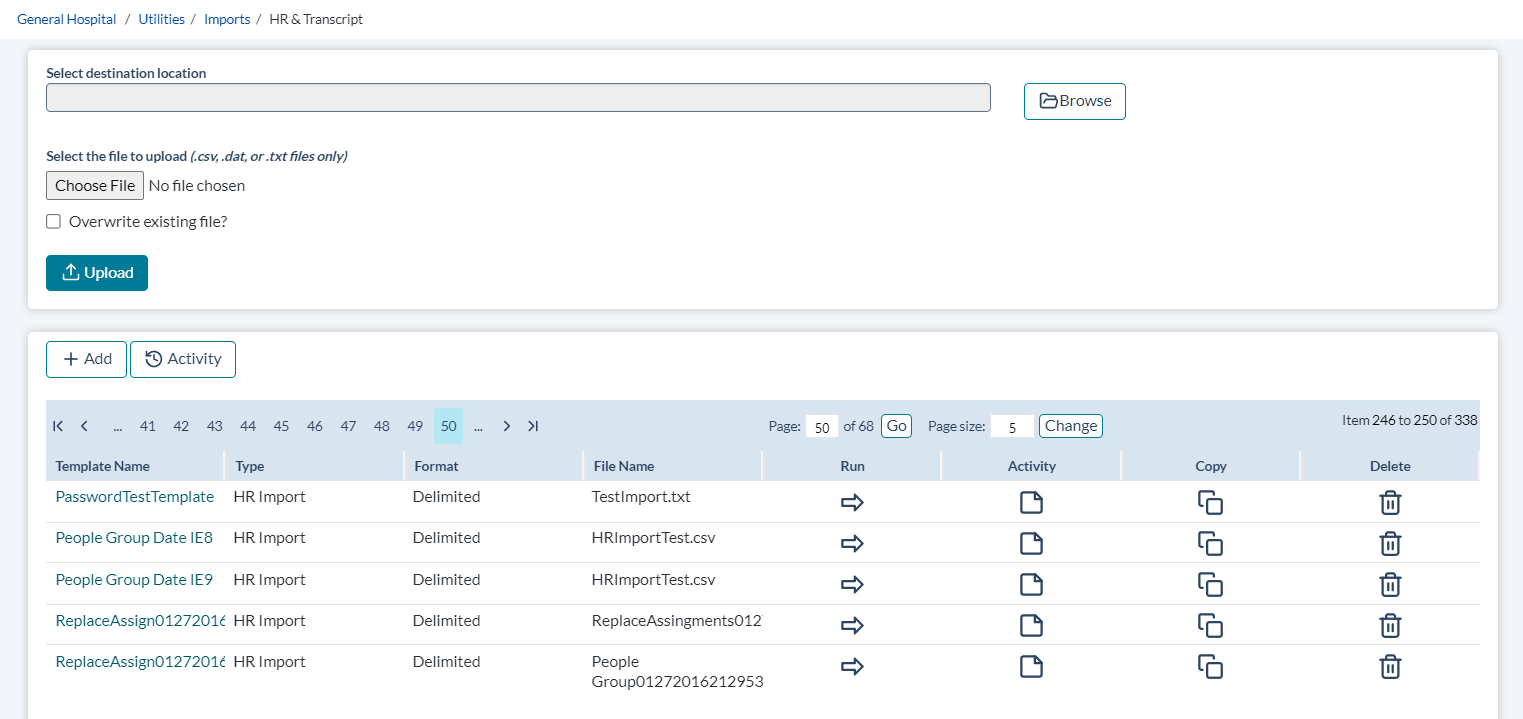The image size is (1523, 719).
Task: Open activity for the TestImport.txt row
Action: click(1031, 502)
